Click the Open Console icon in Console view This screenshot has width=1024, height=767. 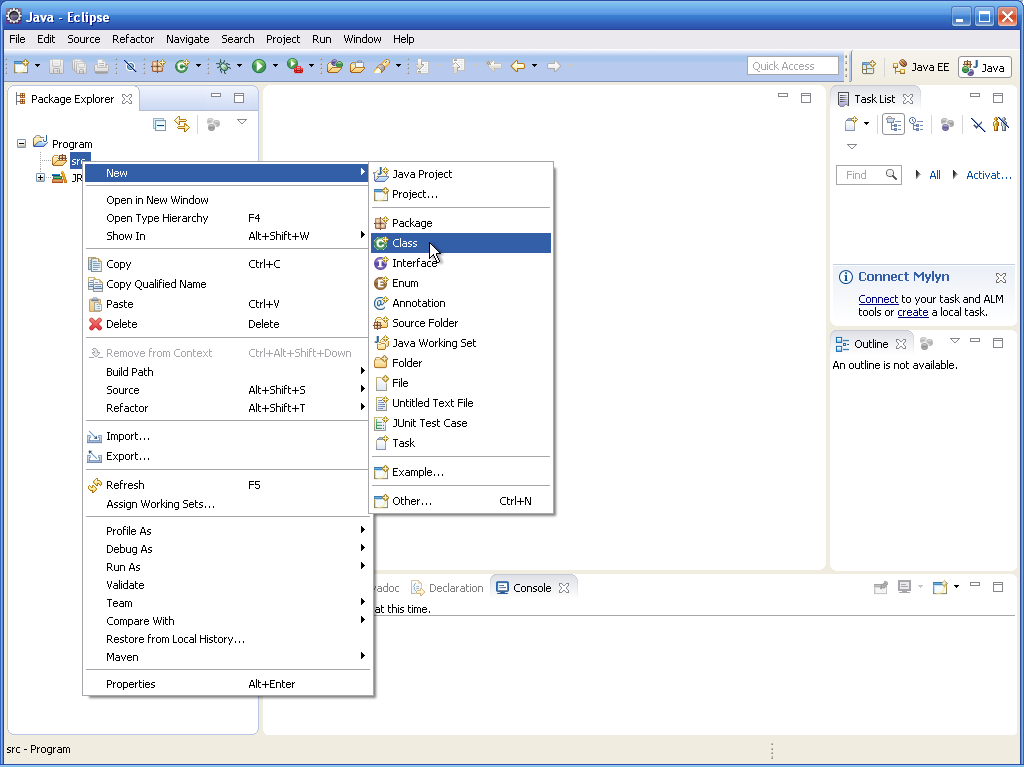(x=940, y=587)
